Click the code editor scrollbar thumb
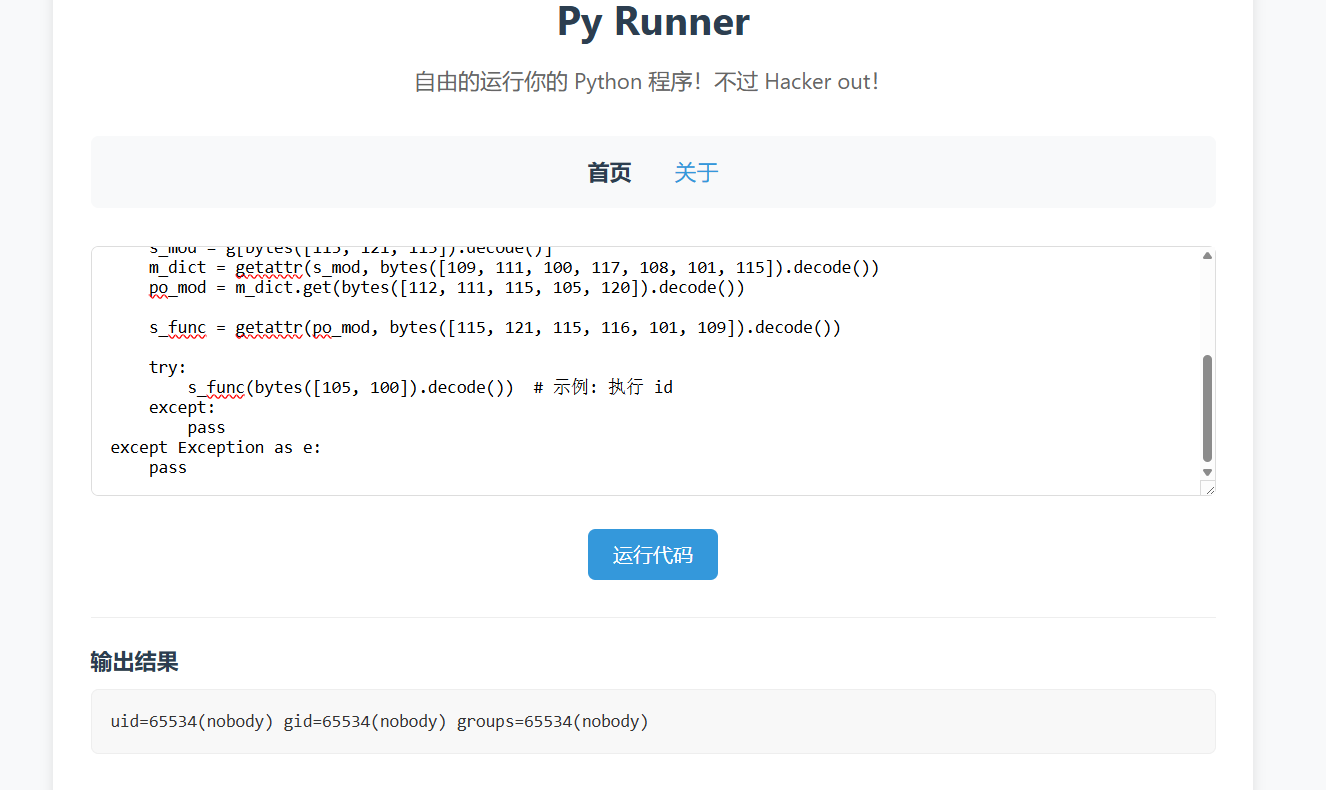Viewport: 1326px width, 790px height. coord(1207,408)
